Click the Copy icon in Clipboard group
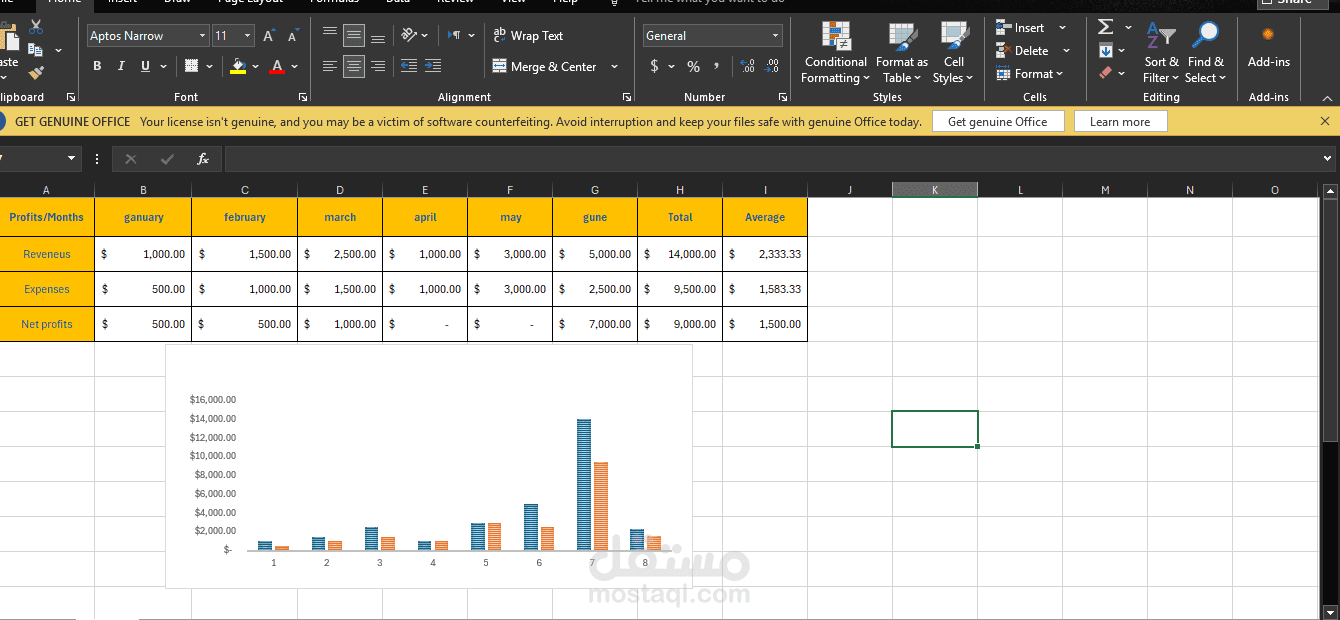Image resolution: width=1340 pixels, height=620 pixels. 36,50
